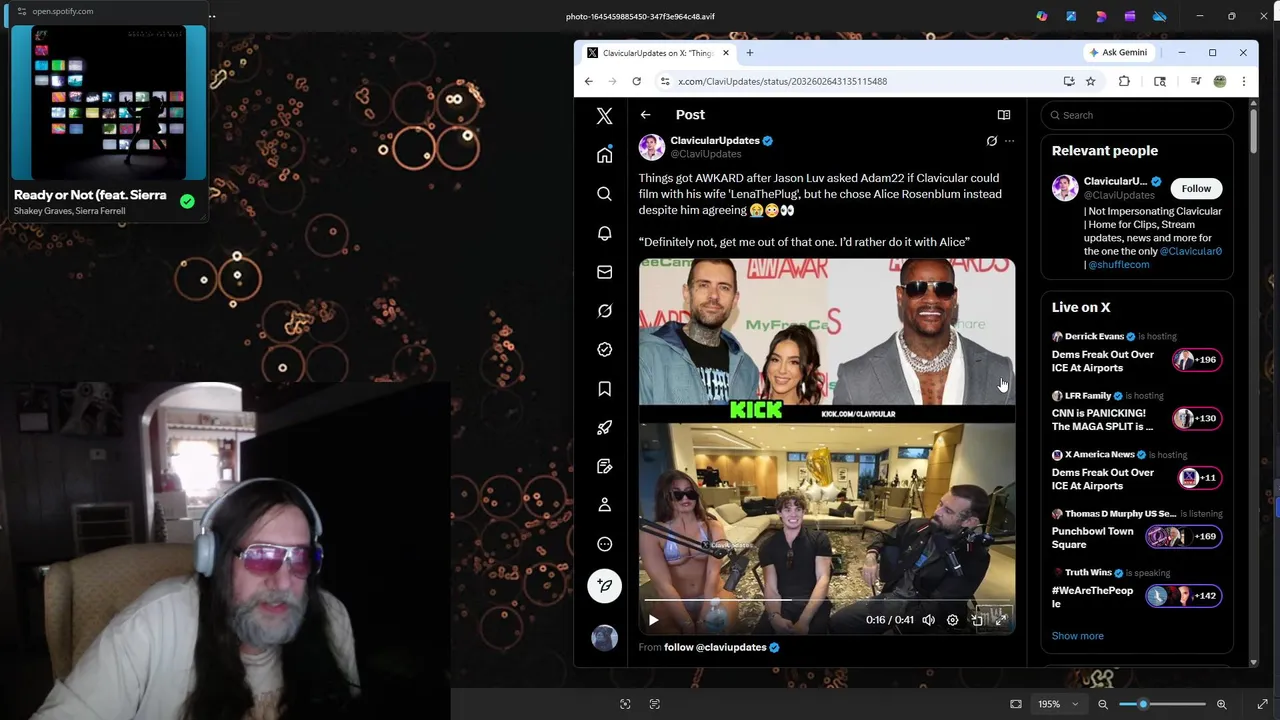1280x720 pixels.
Task: Open Messages envelope icon in X sidebar
Action: tap(604, 272)
